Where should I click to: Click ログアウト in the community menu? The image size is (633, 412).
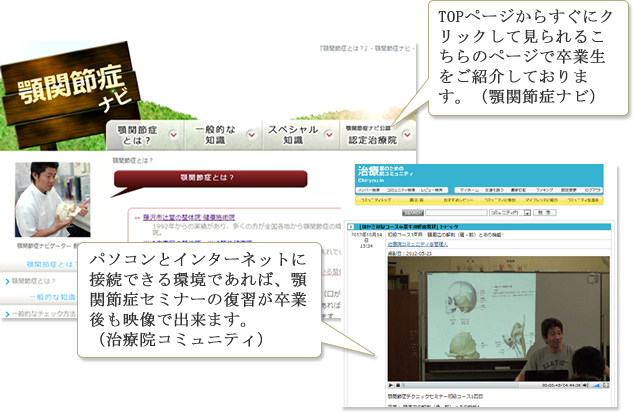pyautogui.click(x=592, y=190)
